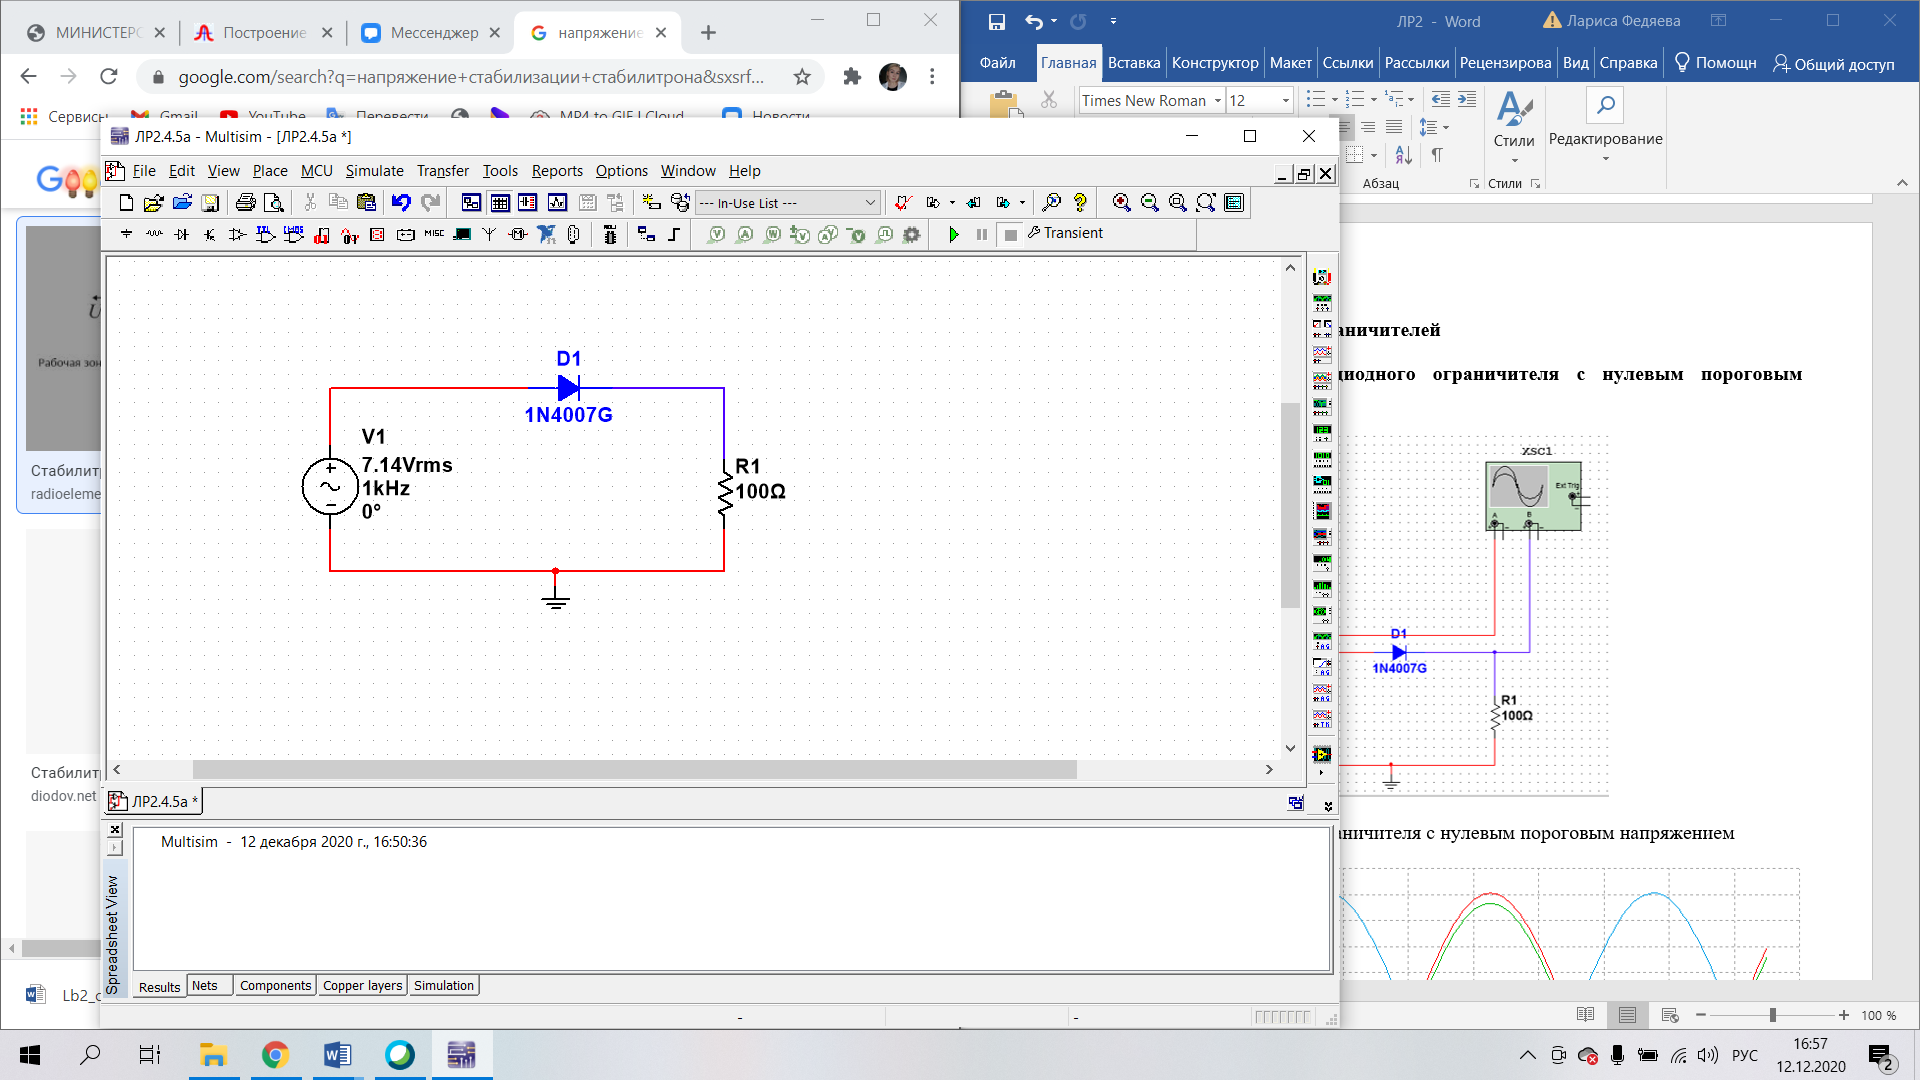This screenshot has width=1920, height=1080.
Task: Place an indicator component
Action: point(377,234)
